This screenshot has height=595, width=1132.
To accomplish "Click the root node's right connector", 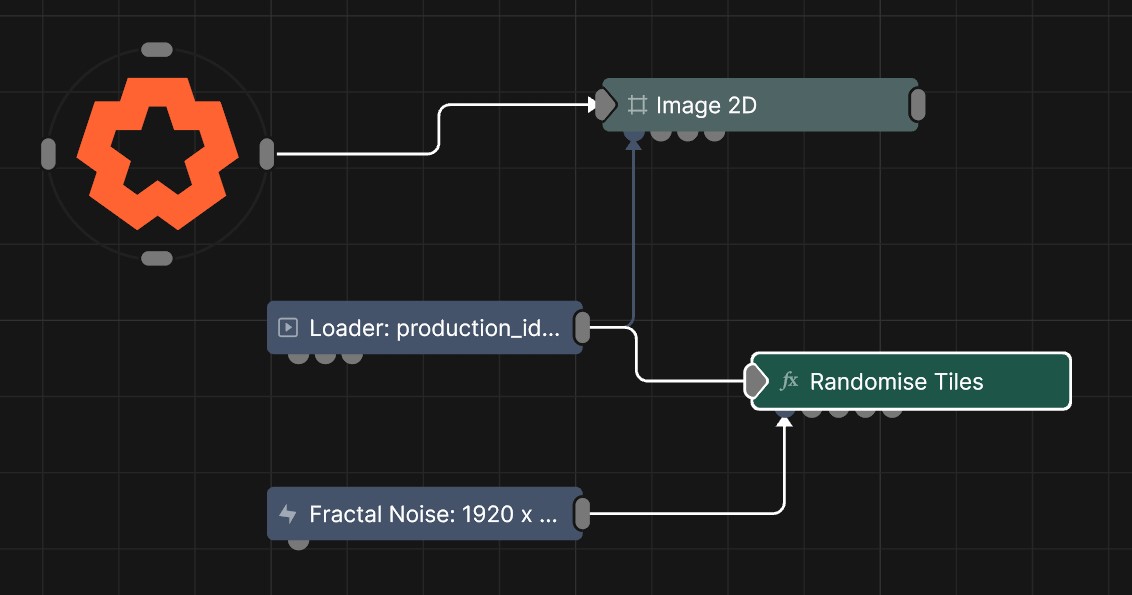I will 267,154.
